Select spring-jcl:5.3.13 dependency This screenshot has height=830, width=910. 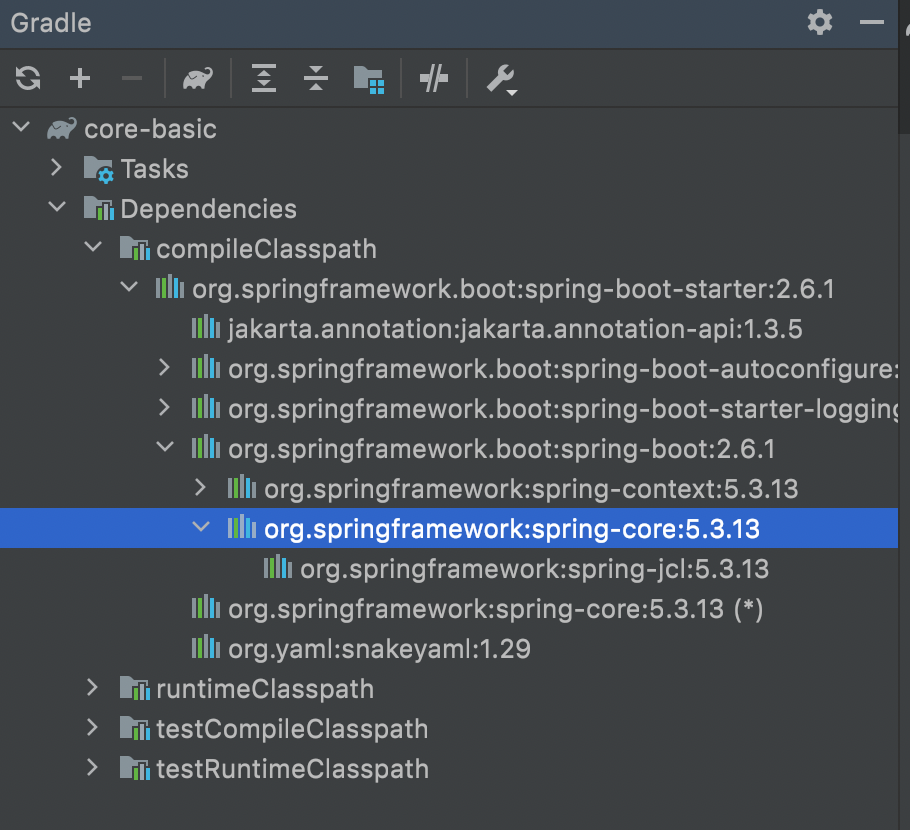click(x=535, y=570)
